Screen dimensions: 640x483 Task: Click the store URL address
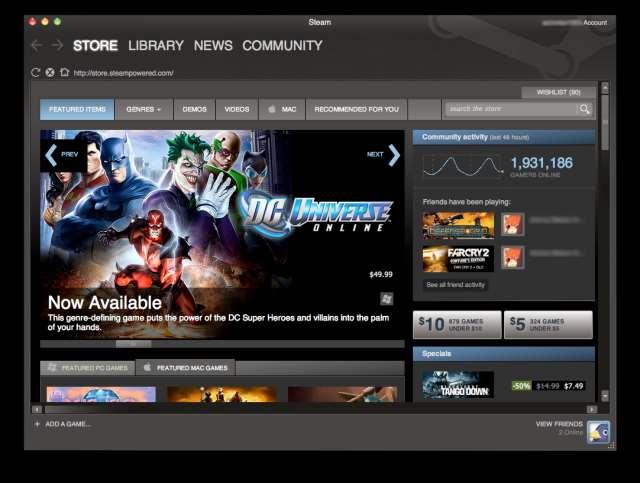point(124,73)
